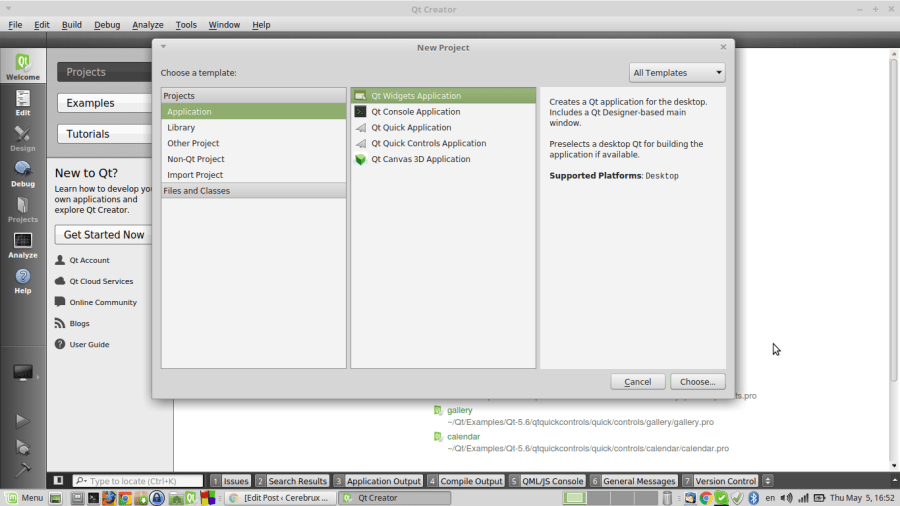Open the Build menu
Screen dimensions: 900x506
72,25
